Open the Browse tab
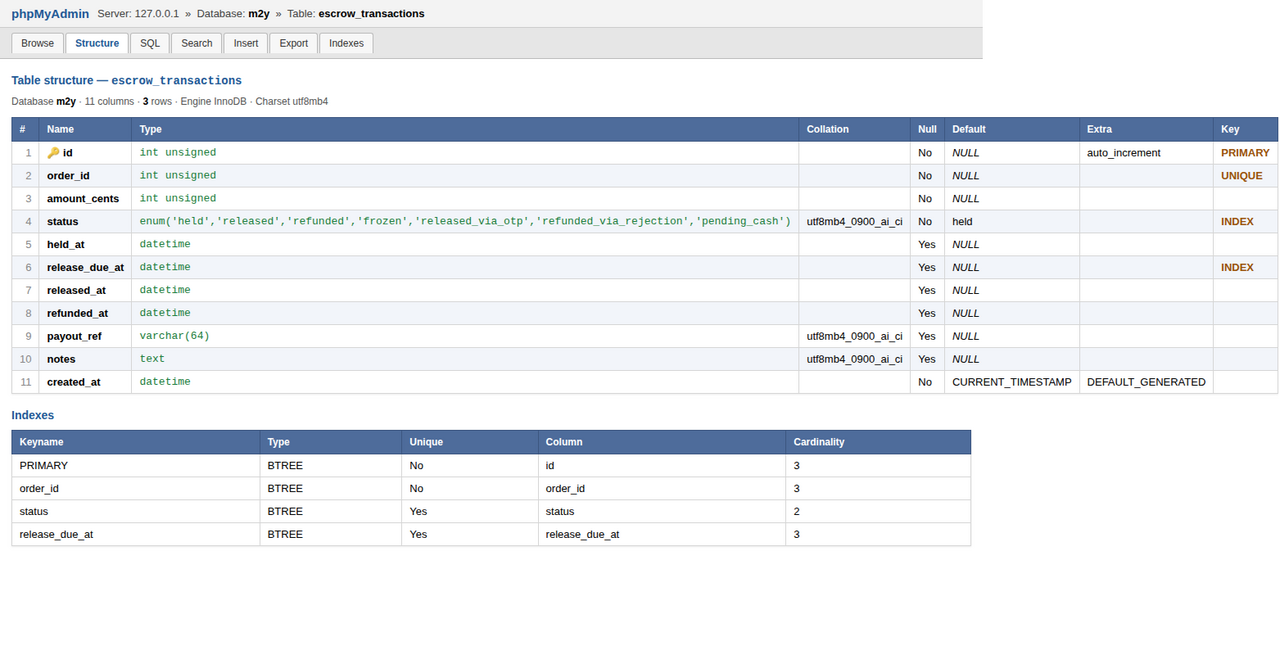 [x=37, y=43]
